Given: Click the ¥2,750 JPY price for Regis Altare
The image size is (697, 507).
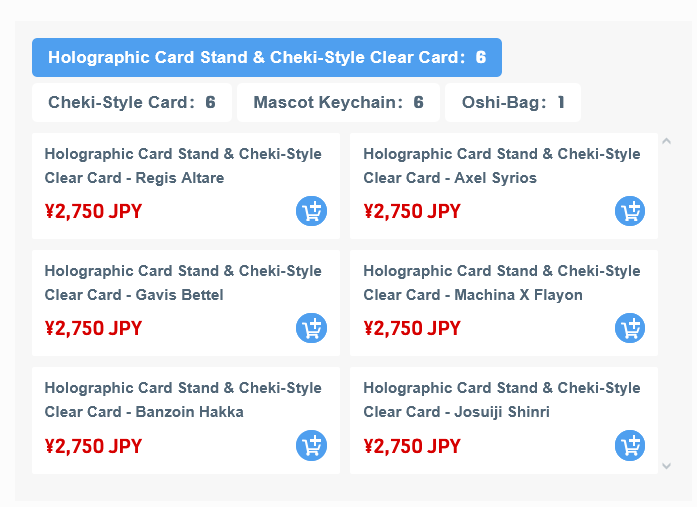Looking at the screenshot, I should (x=94, y=211).
